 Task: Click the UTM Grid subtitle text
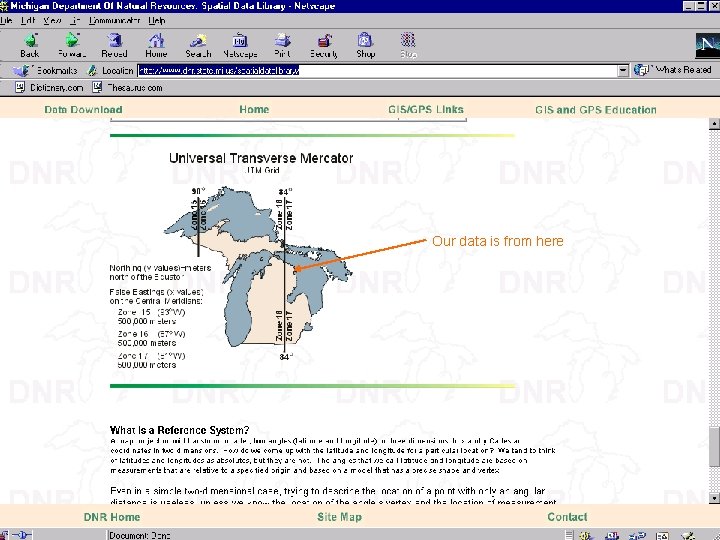click(263, 170)
